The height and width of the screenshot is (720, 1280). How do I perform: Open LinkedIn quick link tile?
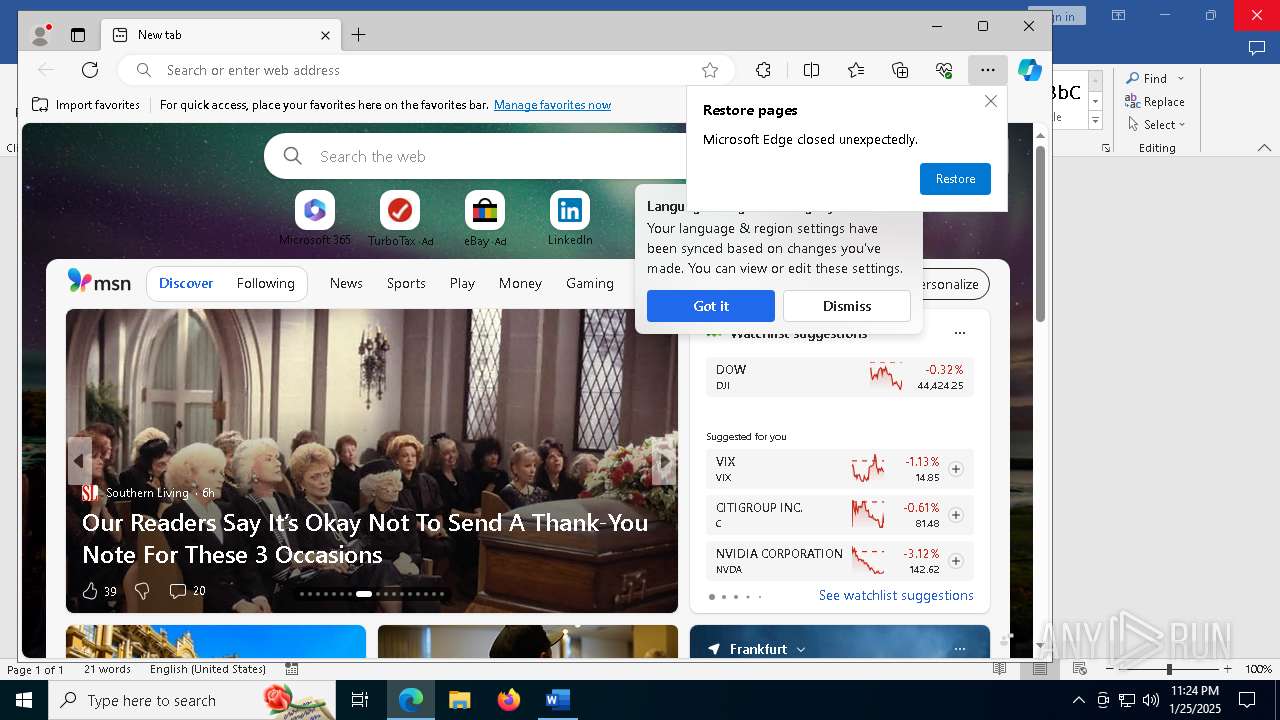coord(570,218)
